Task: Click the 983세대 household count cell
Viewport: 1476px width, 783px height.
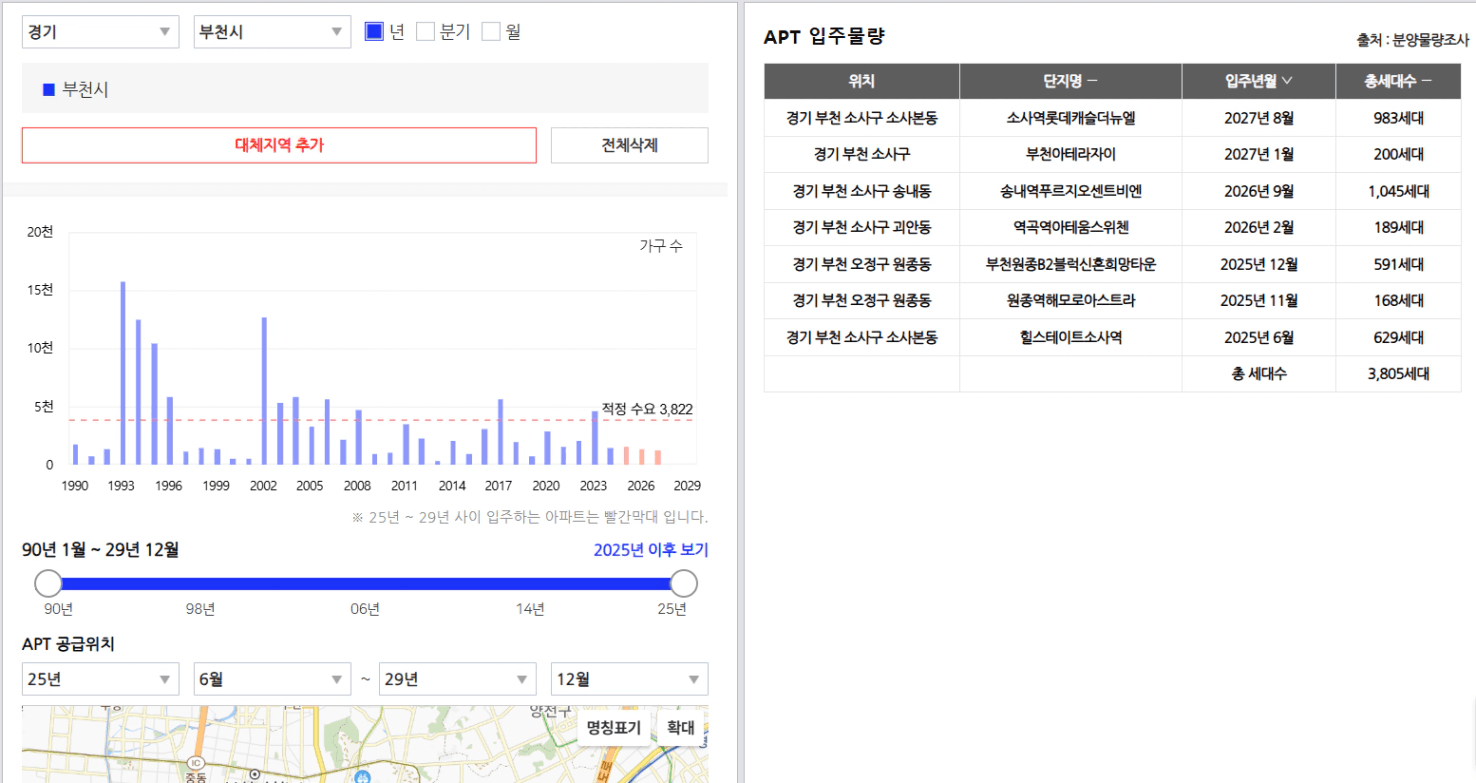Action: click(1398, 118)
